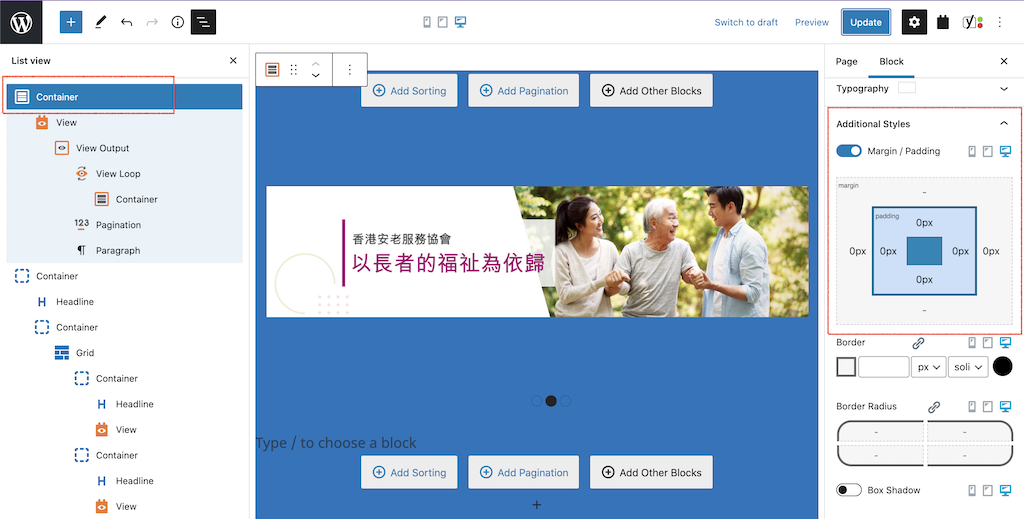Switch top bar preview to desktop device

point(460,22)
